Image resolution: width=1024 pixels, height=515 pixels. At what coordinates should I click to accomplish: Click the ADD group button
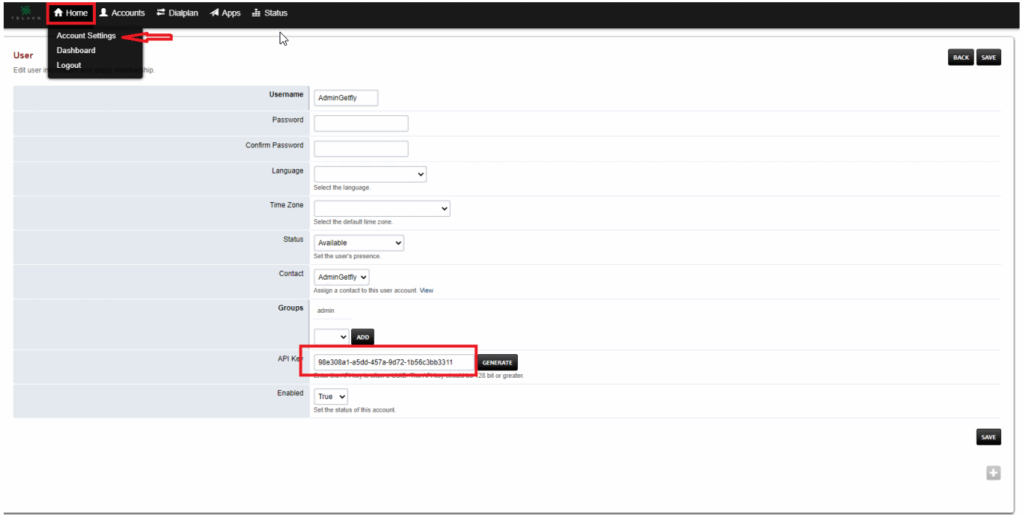tap(363, 337)
